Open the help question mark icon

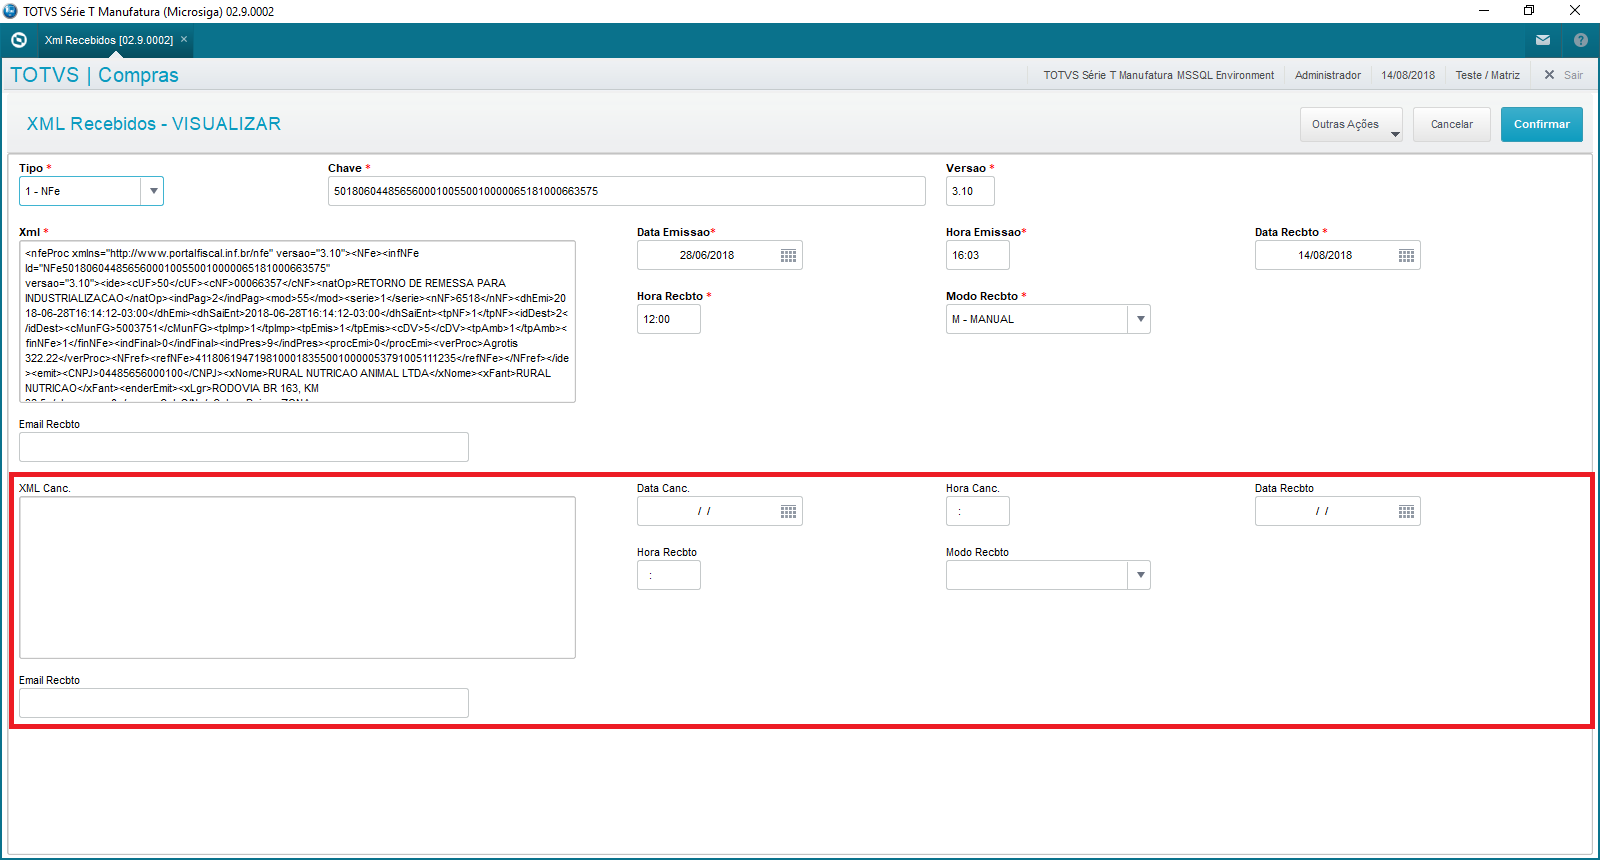coord(1580,40)
